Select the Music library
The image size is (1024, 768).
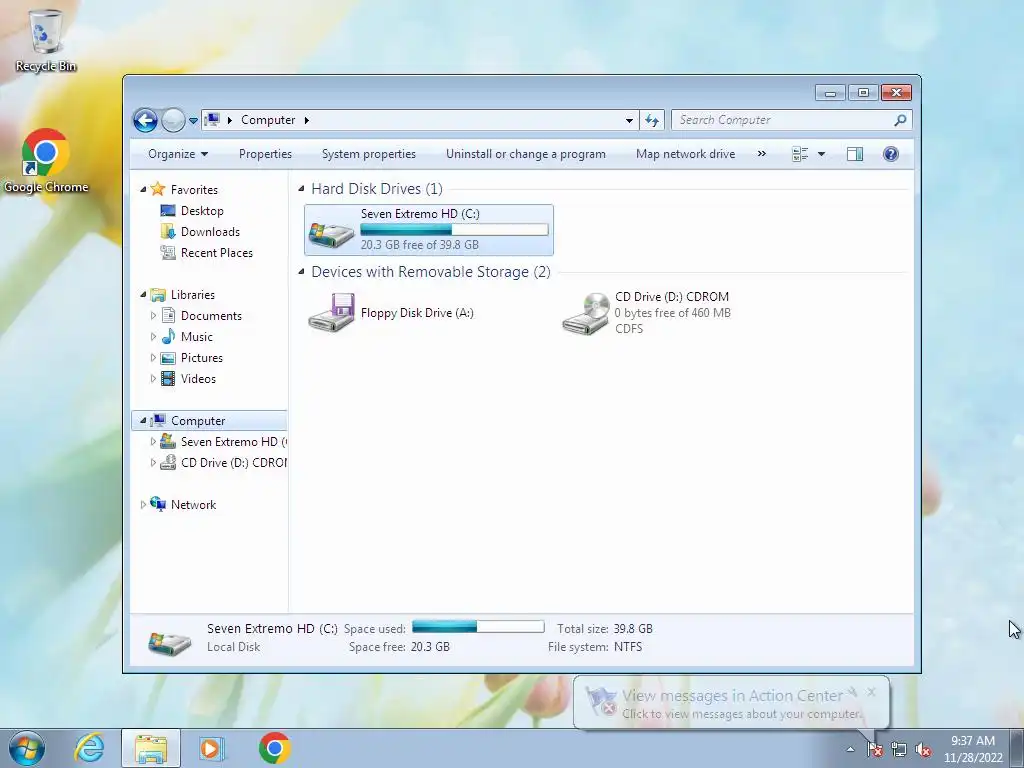[x=197, y=337]
